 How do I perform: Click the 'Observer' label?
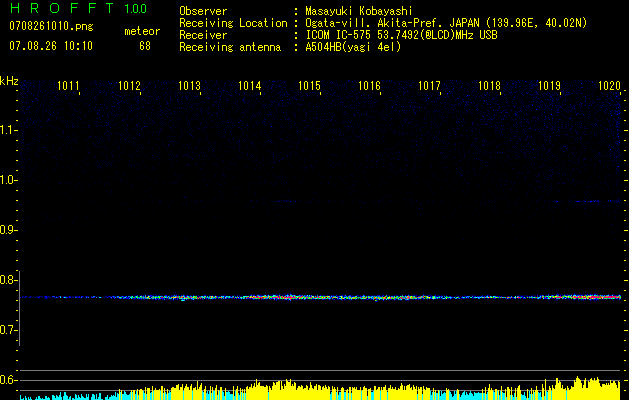click(x=203, y=11)
